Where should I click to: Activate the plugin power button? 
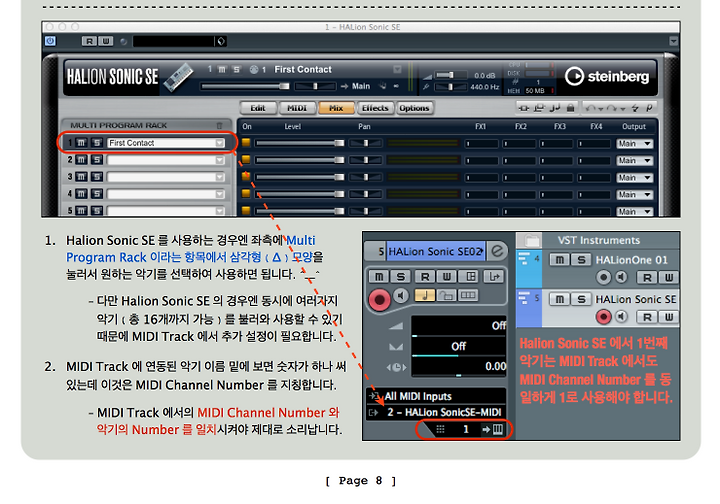(x=50, y=41)
